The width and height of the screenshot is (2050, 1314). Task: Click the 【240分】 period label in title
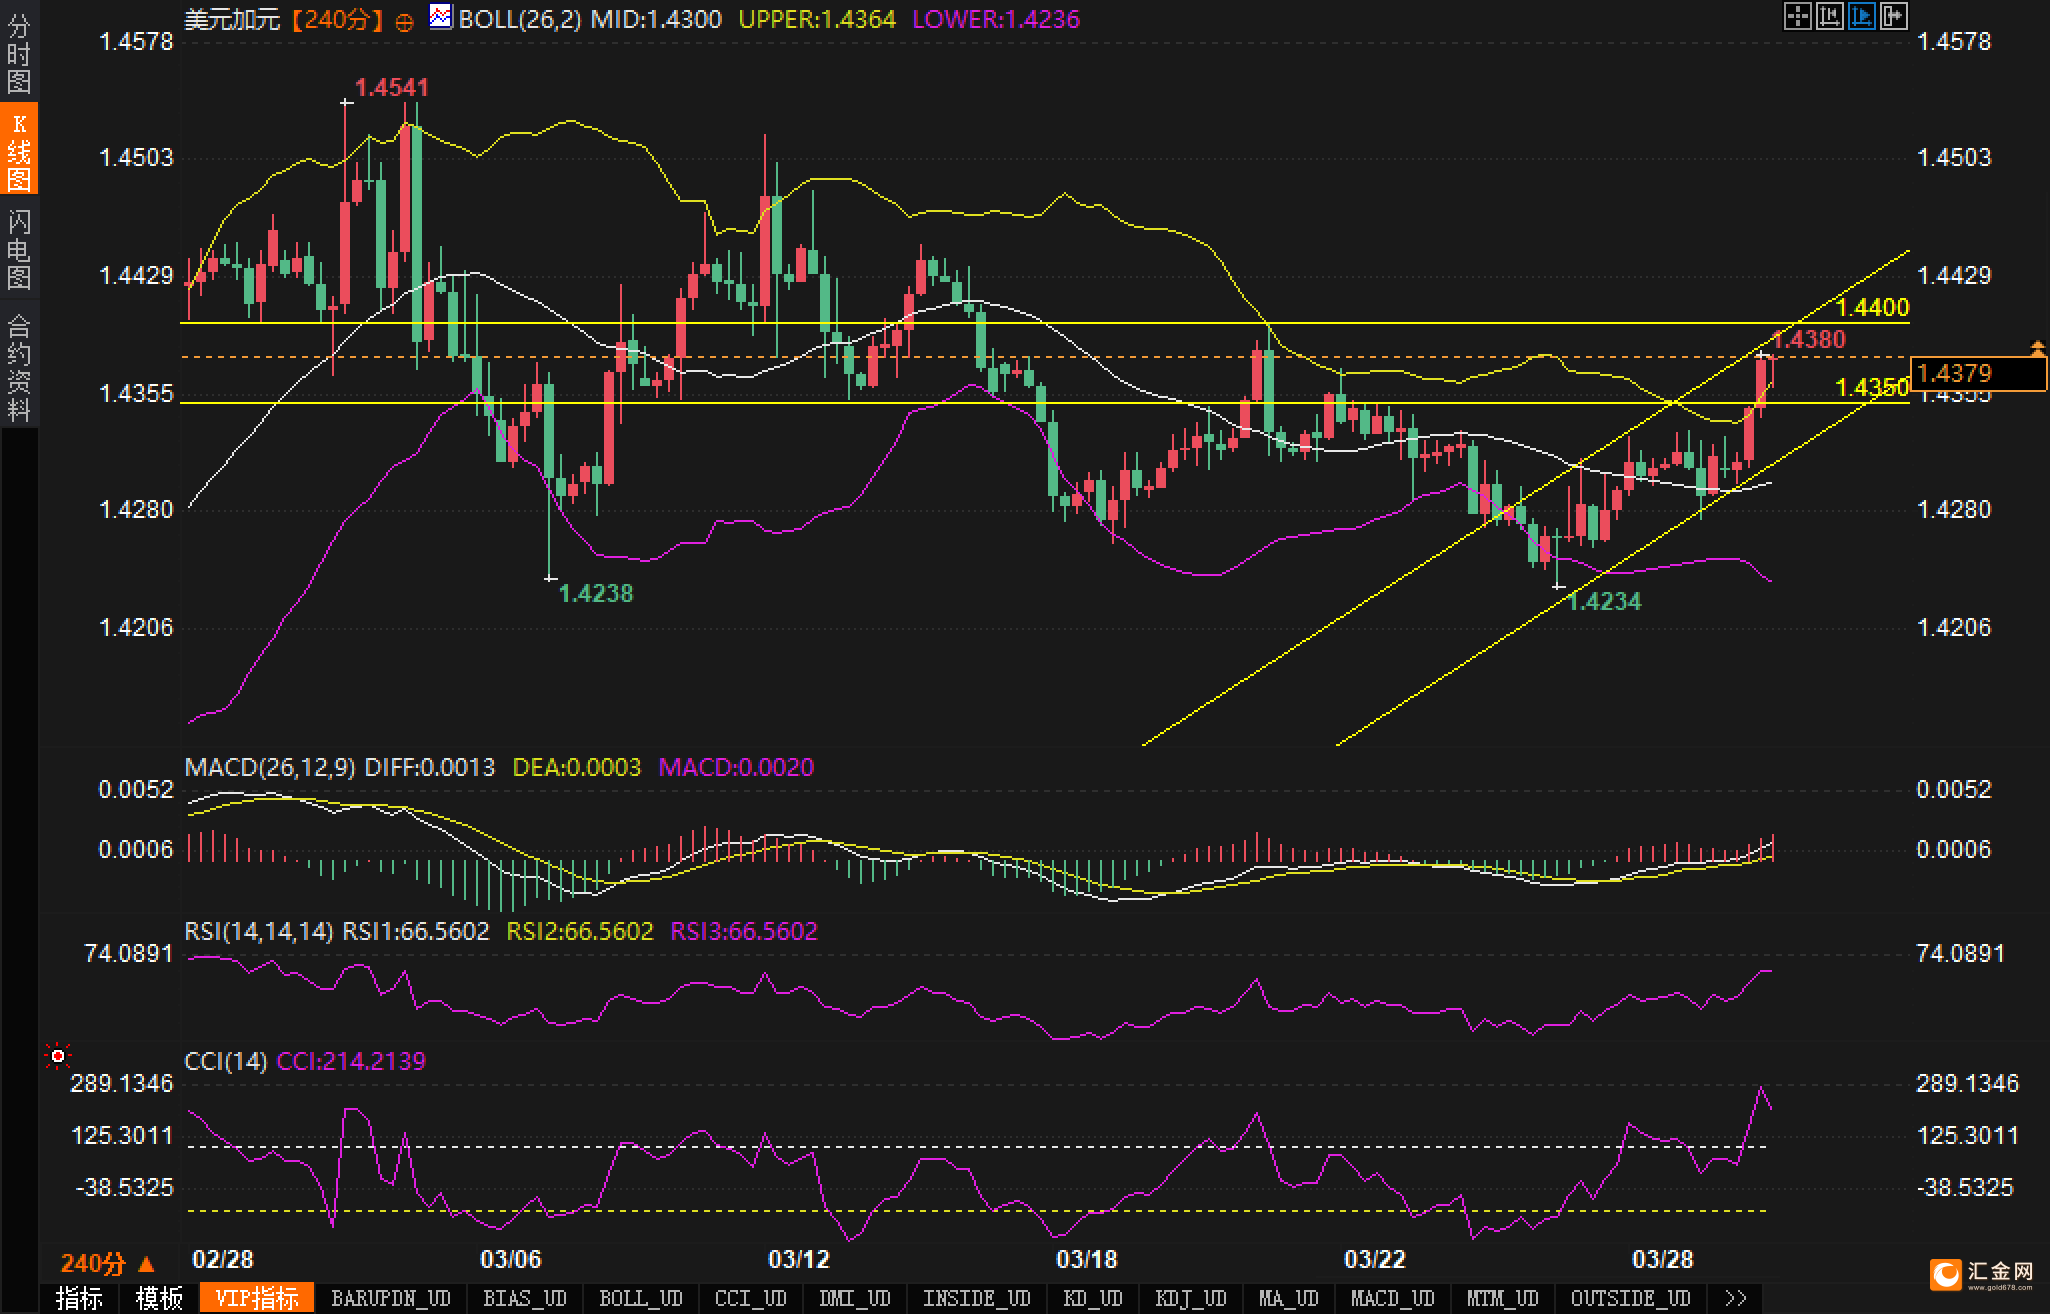click(x=338, y=19)
